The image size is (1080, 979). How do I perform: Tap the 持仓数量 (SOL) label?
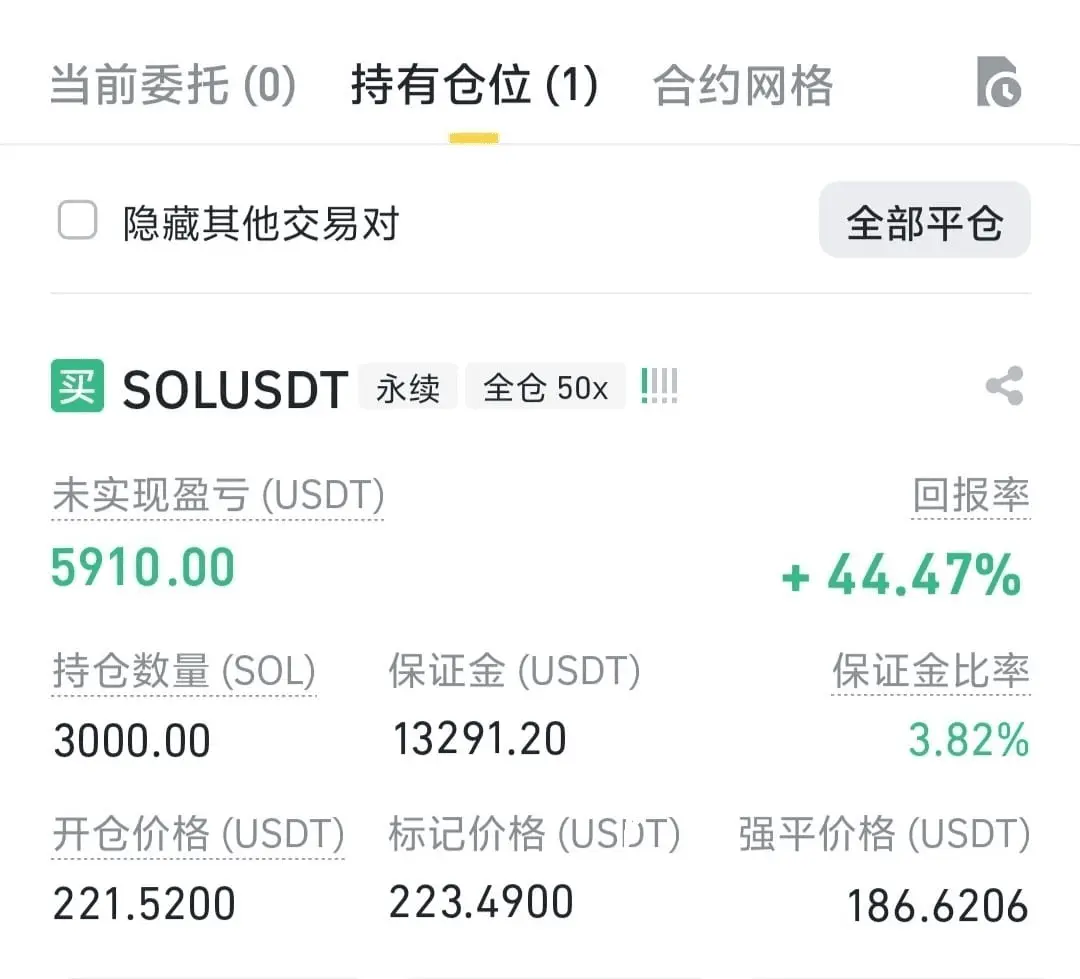pyautogui.click(x=184, y=670)
